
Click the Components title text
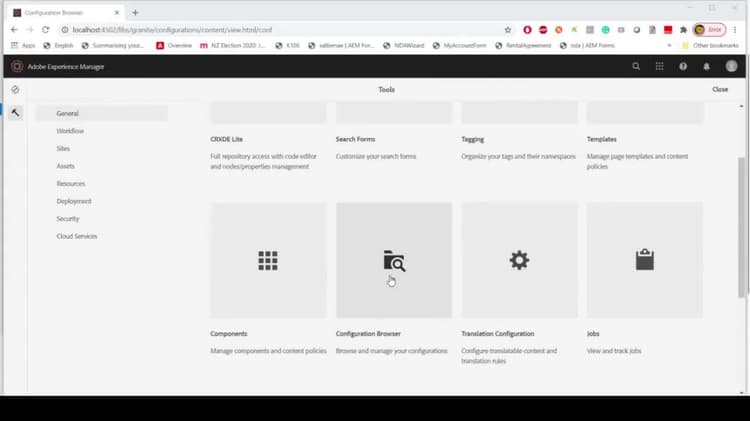pos(229,334)
